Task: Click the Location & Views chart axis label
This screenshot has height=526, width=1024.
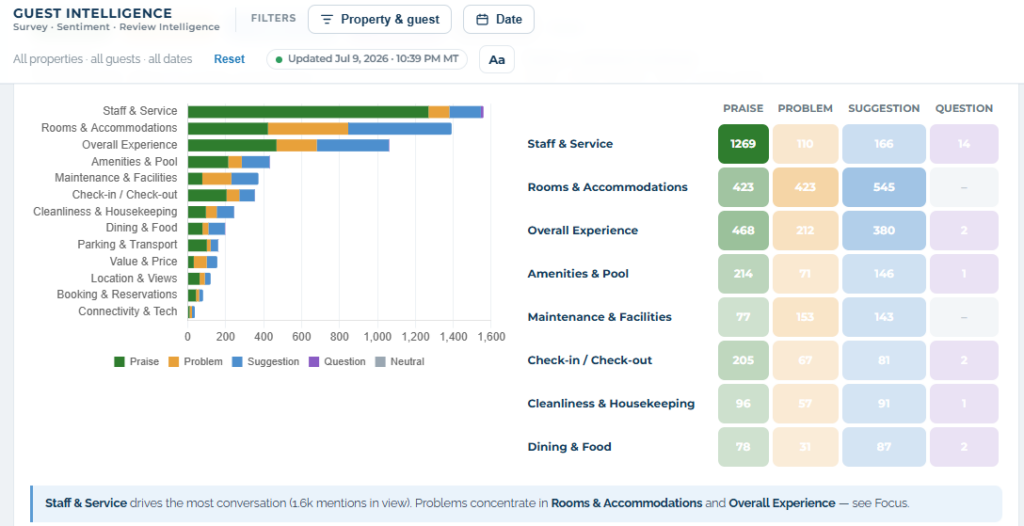Action: click(134, 278)
